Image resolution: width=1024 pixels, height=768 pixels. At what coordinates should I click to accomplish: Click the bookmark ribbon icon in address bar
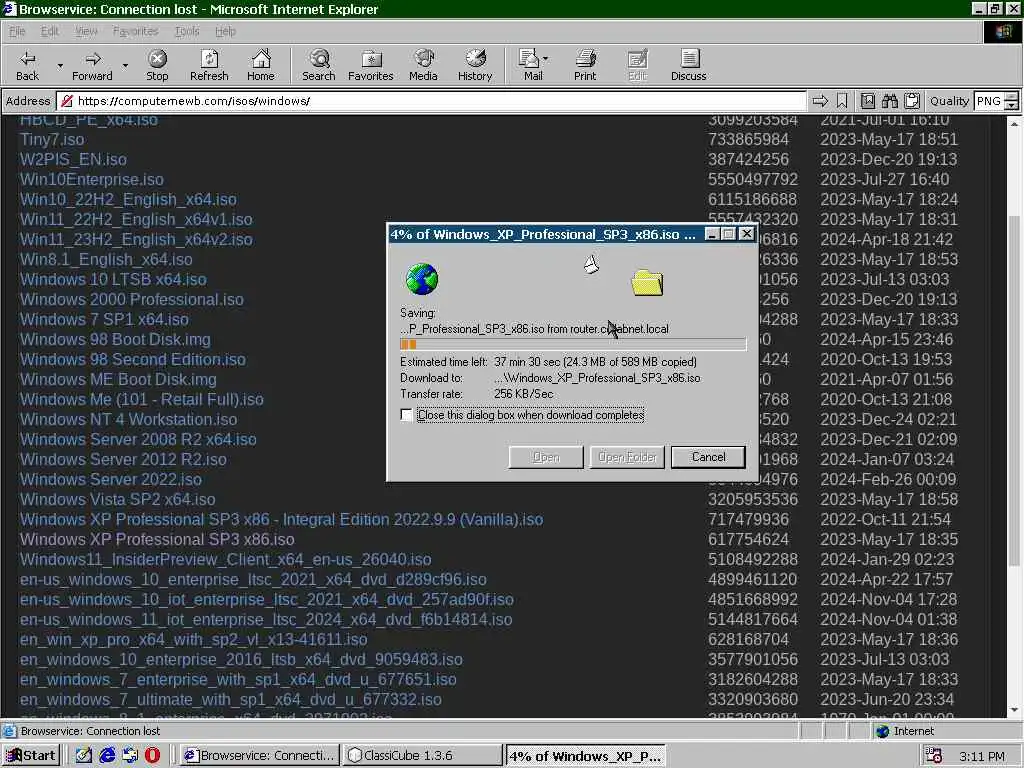pyautogui.click(x=842, y=101)
